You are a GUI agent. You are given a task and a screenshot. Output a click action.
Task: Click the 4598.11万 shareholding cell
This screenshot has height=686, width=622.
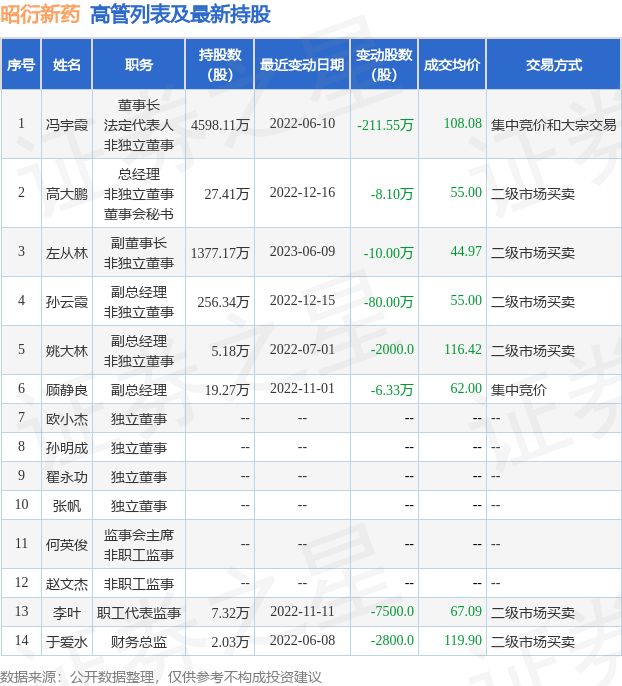[x=220, y=125]
